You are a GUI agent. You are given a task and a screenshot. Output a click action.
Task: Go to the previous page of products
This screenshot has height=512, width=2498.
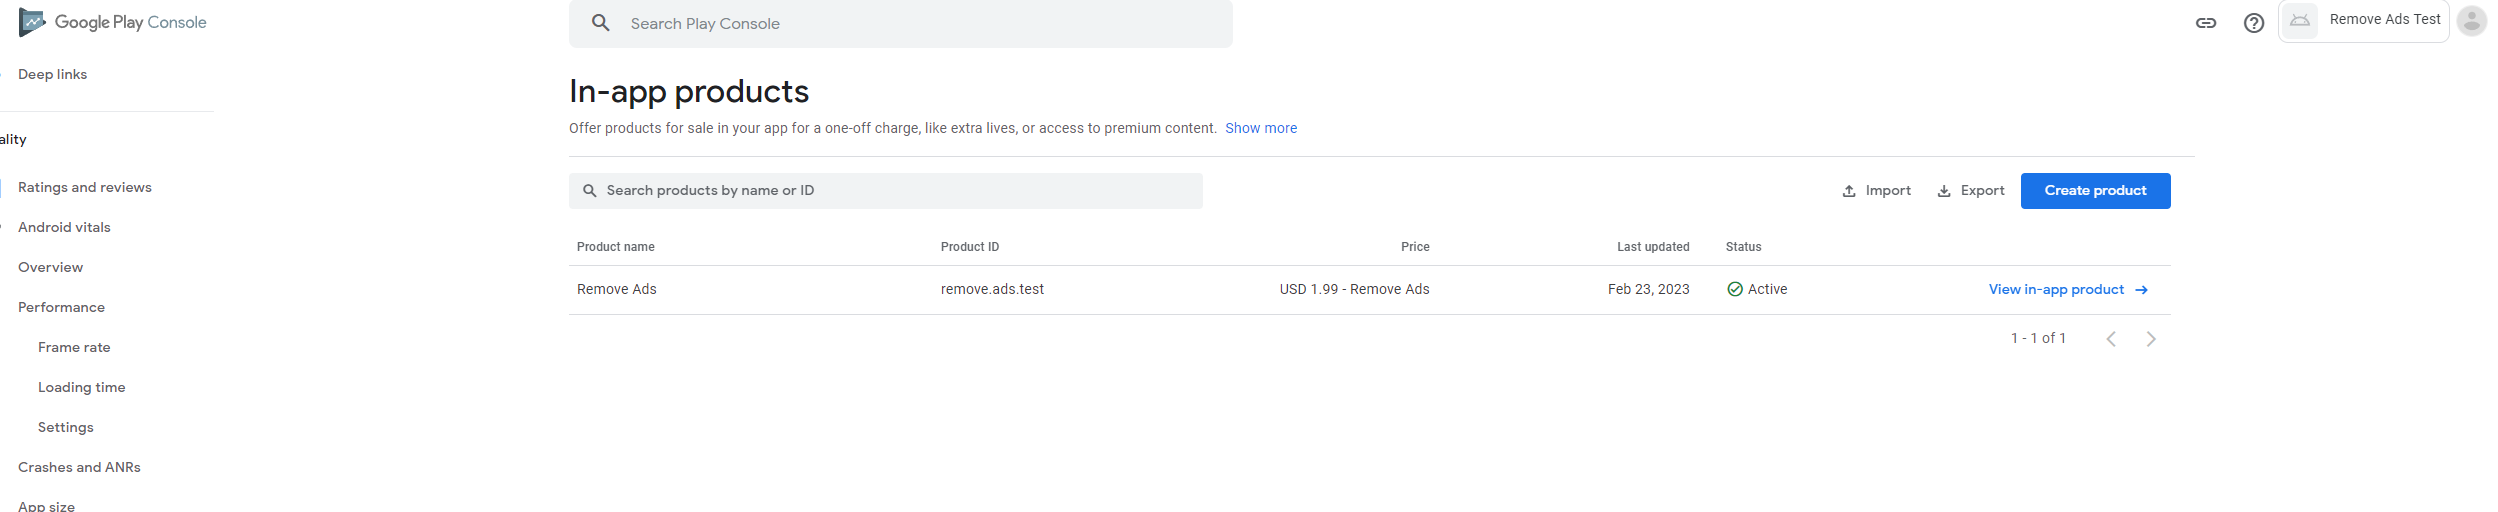pos(2110,339)
